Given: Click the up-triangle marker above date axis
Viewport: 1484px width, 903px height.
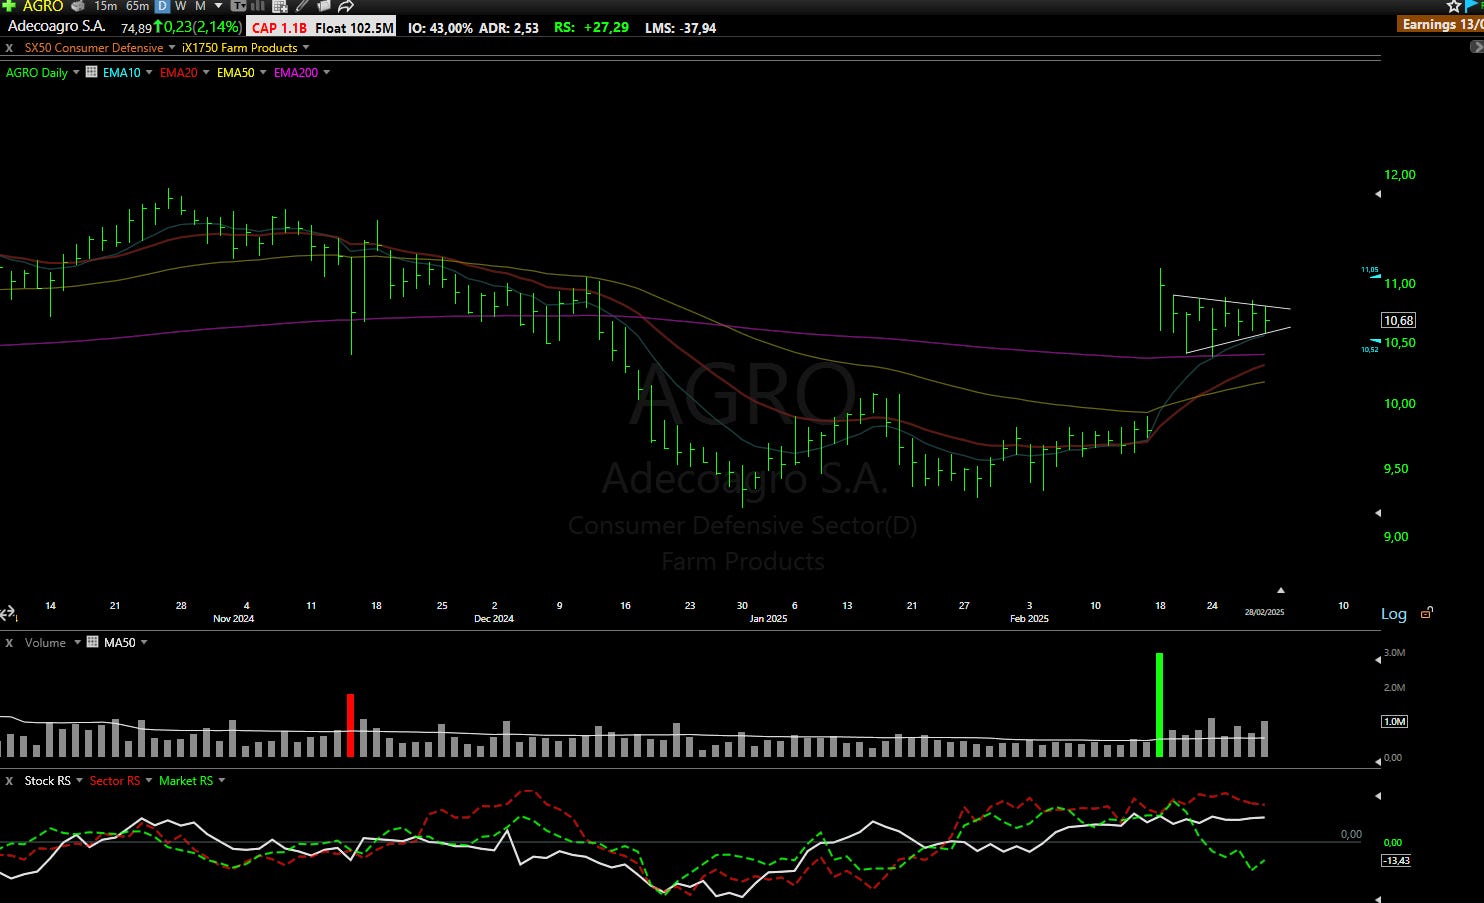Looking at the screenshot, I should tap(1280, 590).
